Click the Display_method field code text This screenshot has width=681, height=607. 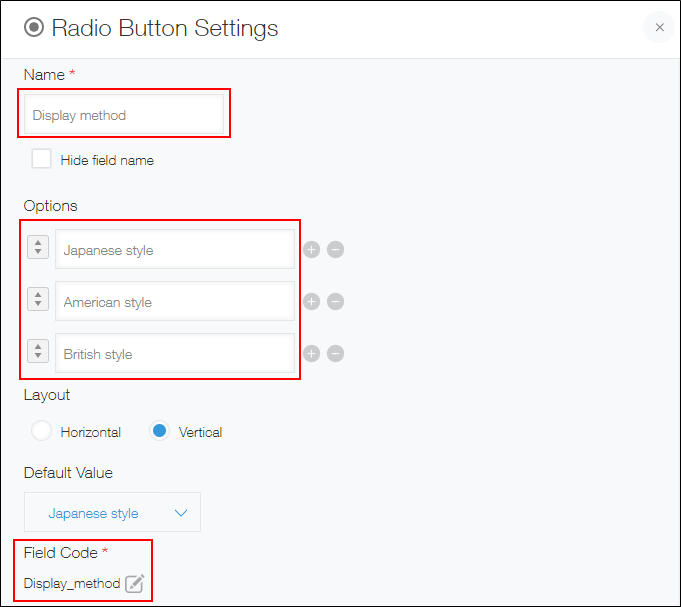click(72, 584)
